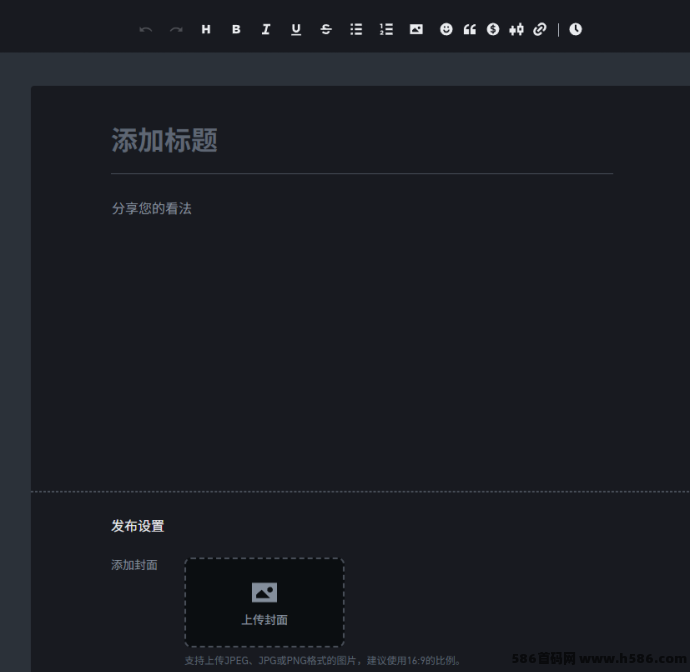This screenshot has height=672, width=690.
Task: Click the 上传封面 upload box
Action: (x=264, y=602)
